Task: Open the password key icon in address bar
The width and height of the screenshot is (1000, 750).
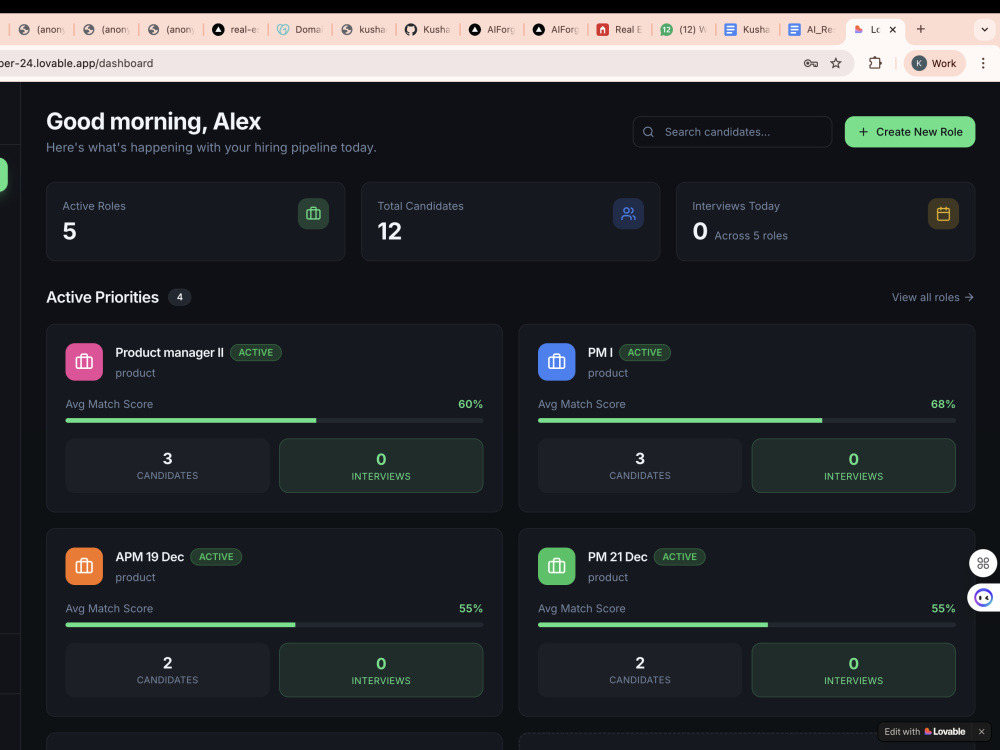Action: click(x=811, y=63)
